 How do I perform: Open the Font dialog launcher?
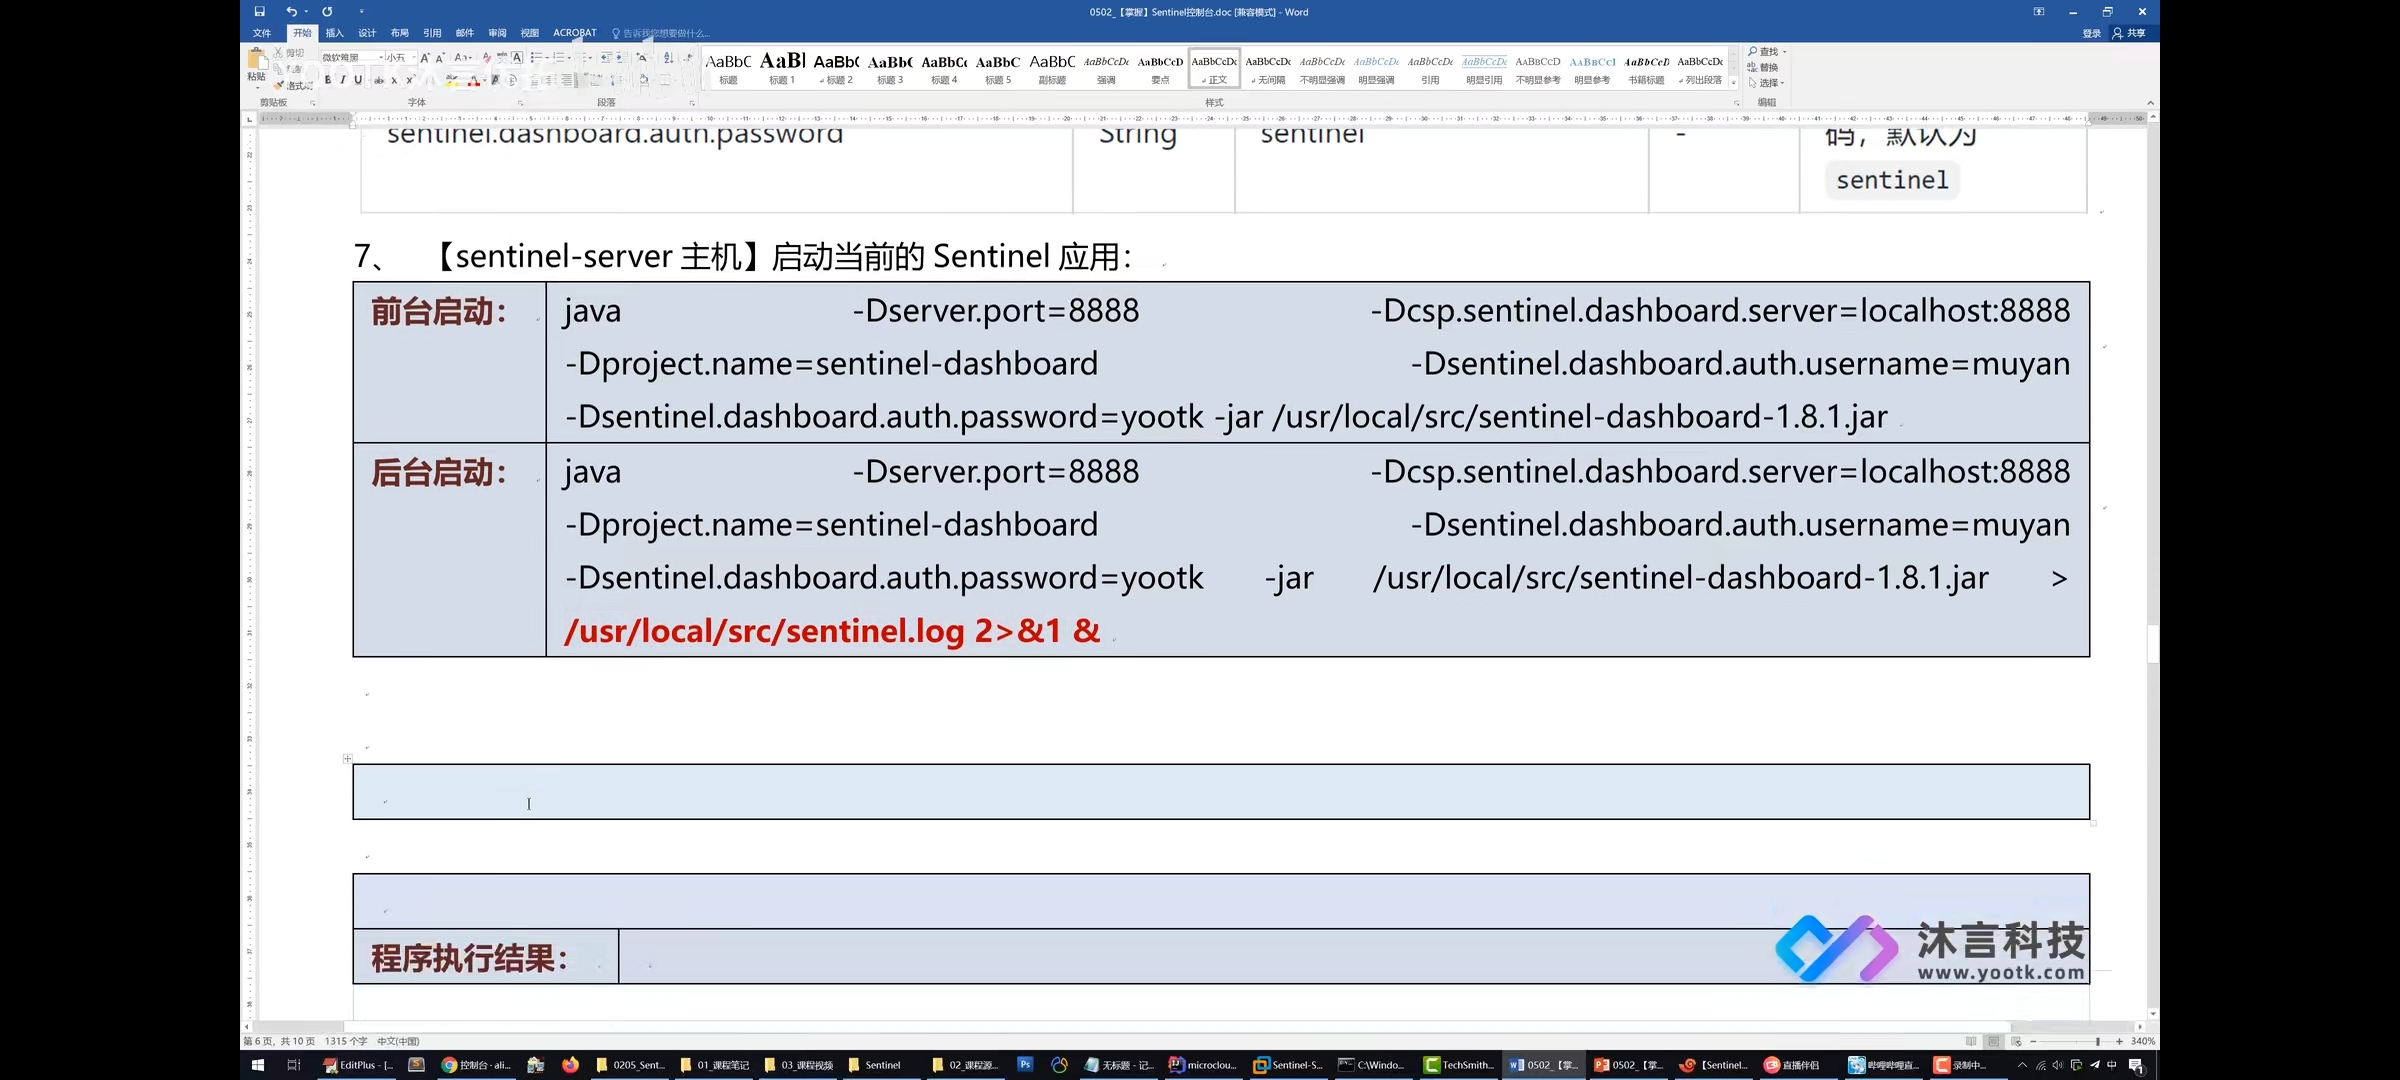[520, 103]
